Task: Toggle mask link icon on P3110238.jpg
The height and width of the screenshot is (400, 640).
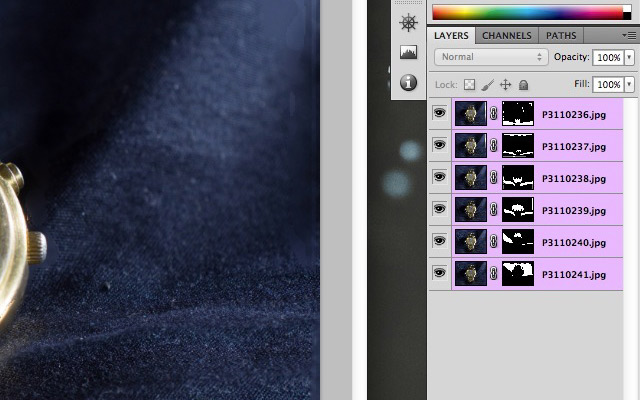Action: pyautogui.click(x=493, y=177)
